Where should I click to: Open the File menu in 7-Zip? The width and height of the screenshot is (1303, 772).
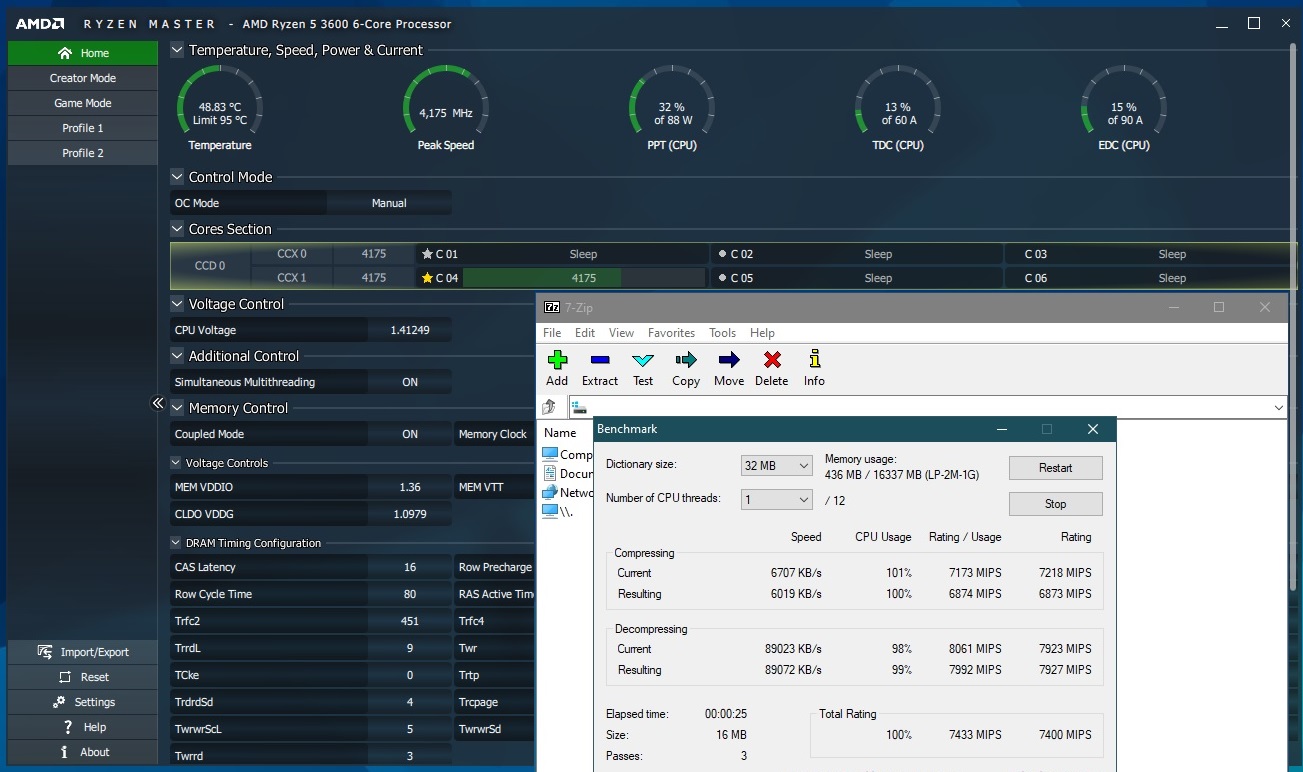tap(552, 333)
